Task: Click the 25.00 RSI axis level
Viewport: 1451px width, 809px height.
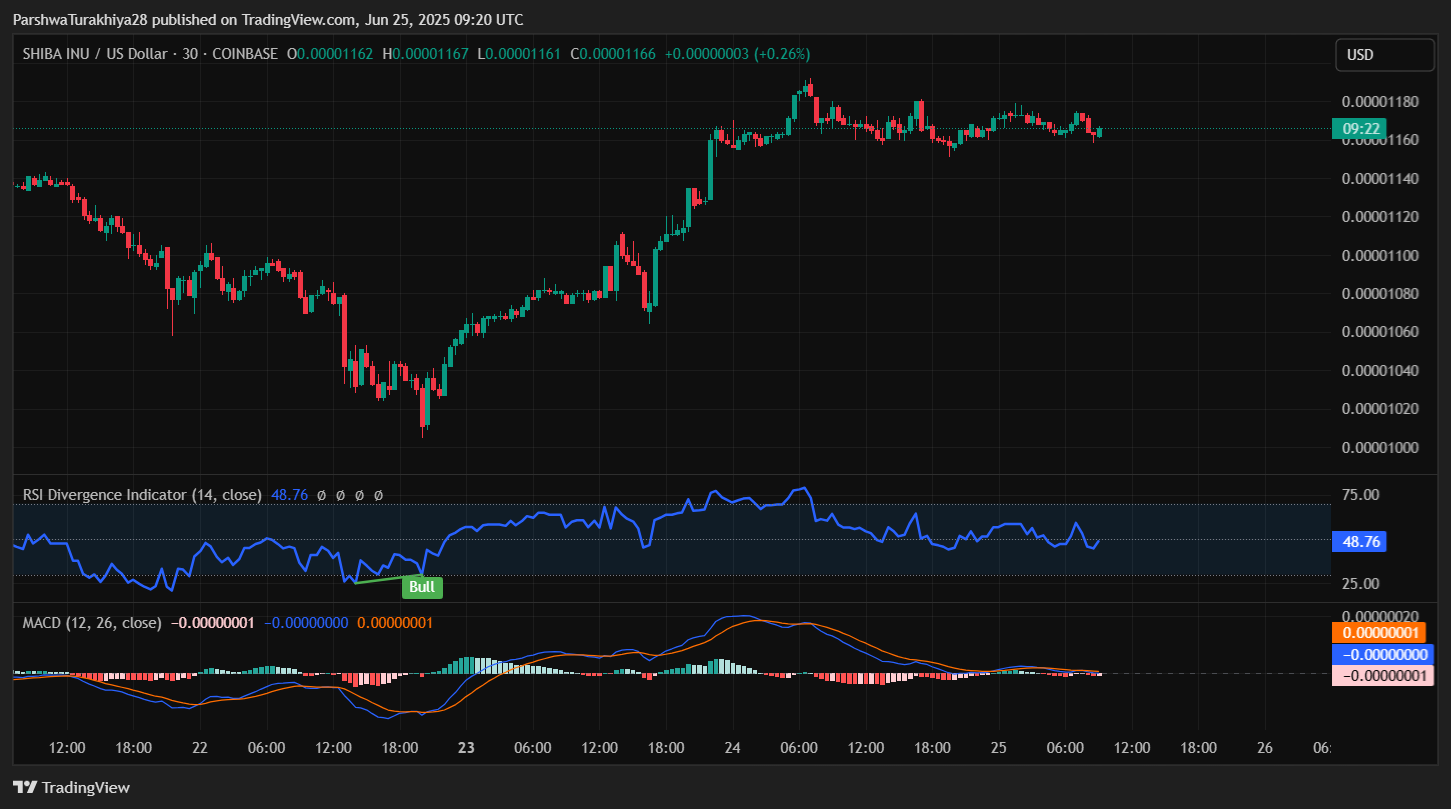Action: [1360, 583]
